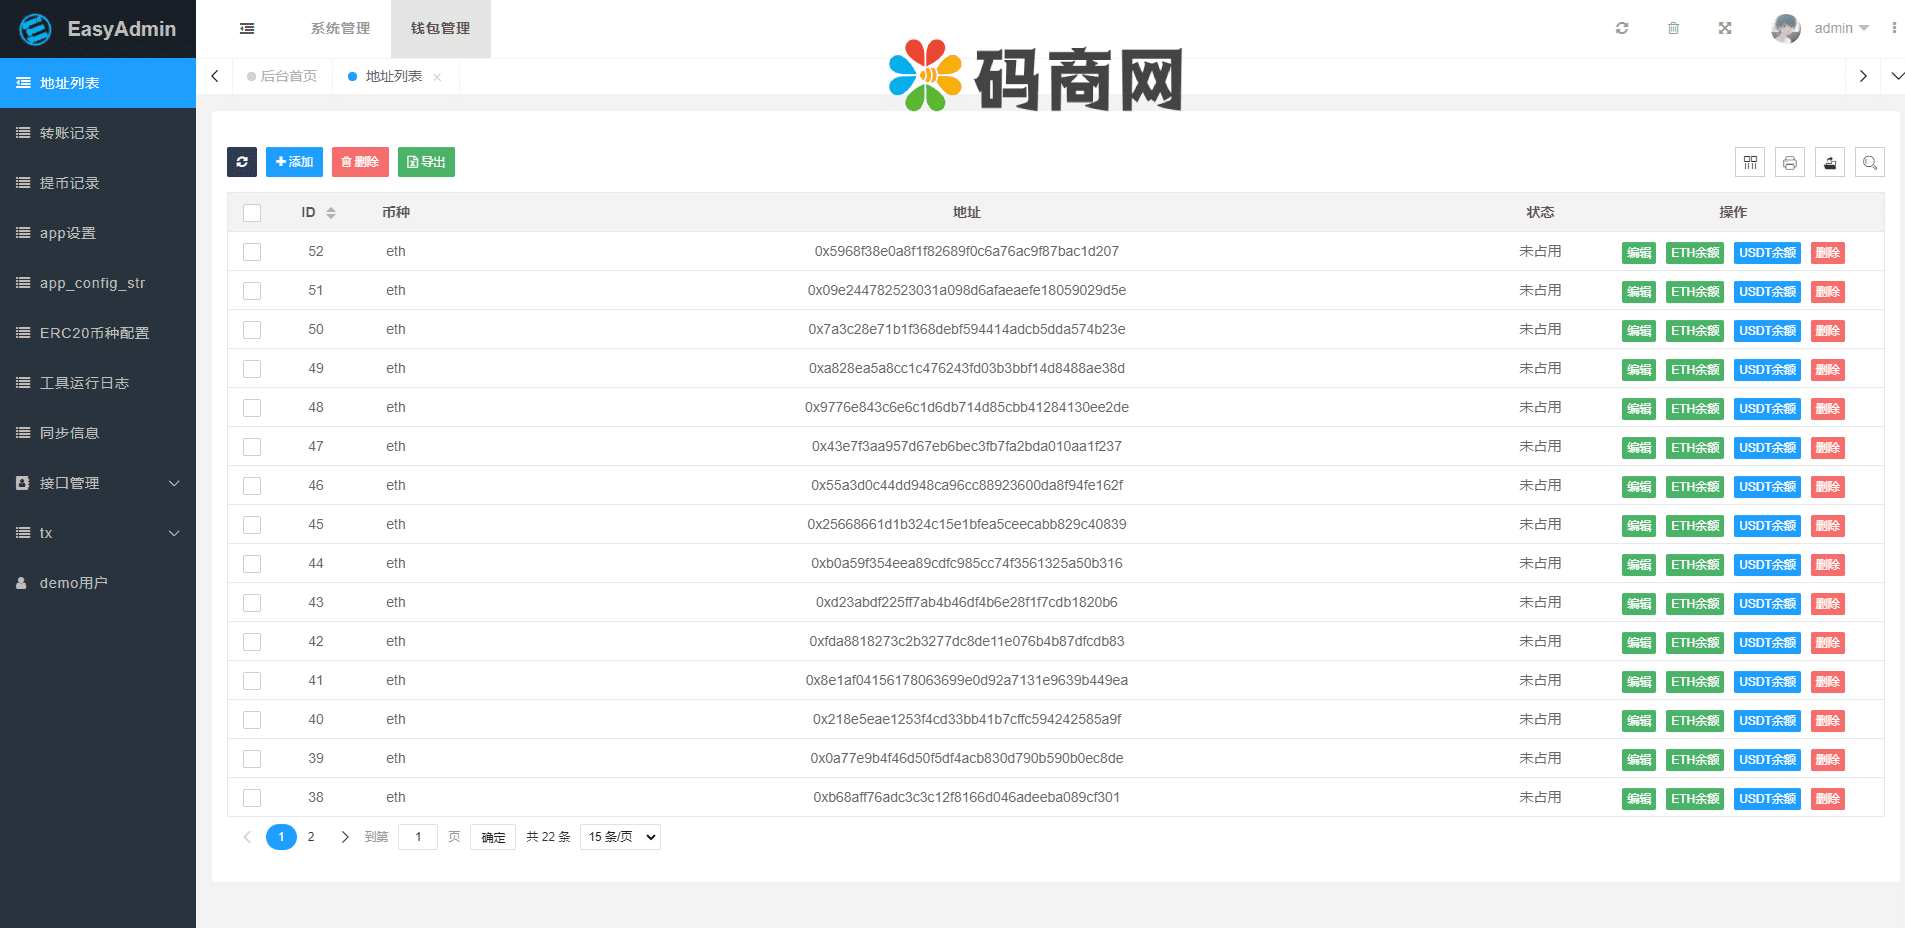Open the 15 条/页 page size dropdown
The image size is (1905, 928).
(x=620, y=837)
